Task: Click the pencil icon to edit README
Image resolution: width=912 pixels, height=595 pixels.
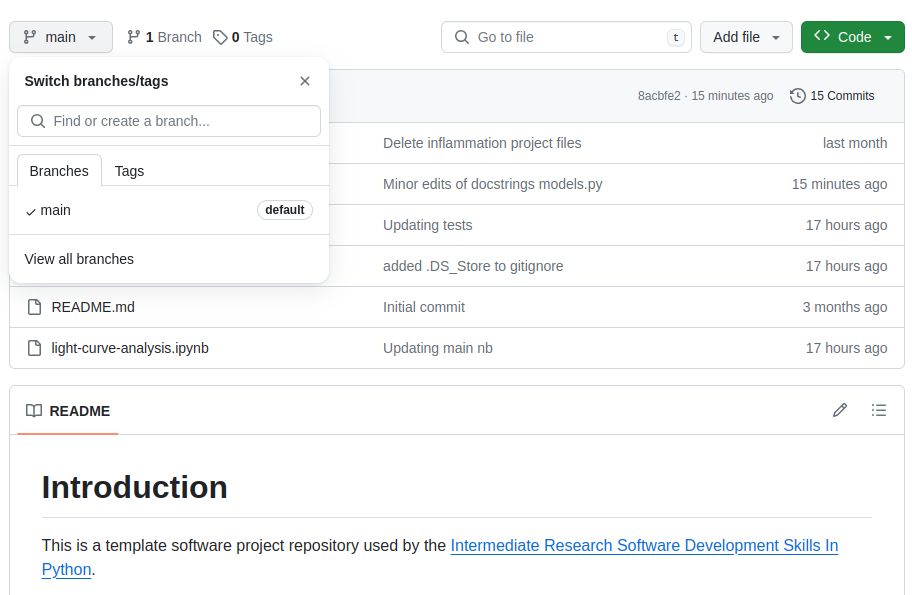Action: (x=840, y=410)
